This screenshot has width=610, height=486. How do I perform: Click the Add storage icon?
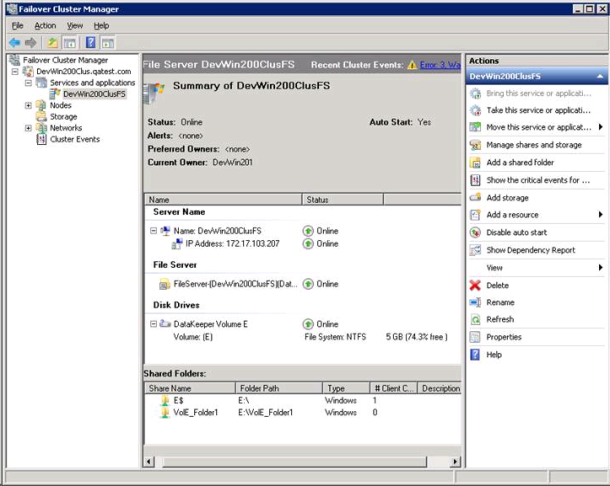point(475,197)
